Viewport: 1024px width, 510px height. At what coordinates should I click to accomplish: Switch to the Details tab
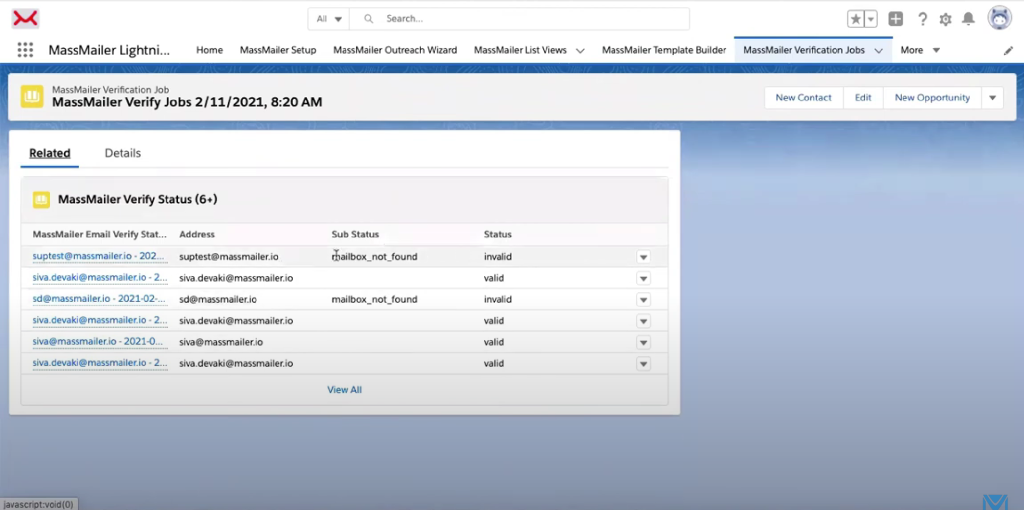123,153
